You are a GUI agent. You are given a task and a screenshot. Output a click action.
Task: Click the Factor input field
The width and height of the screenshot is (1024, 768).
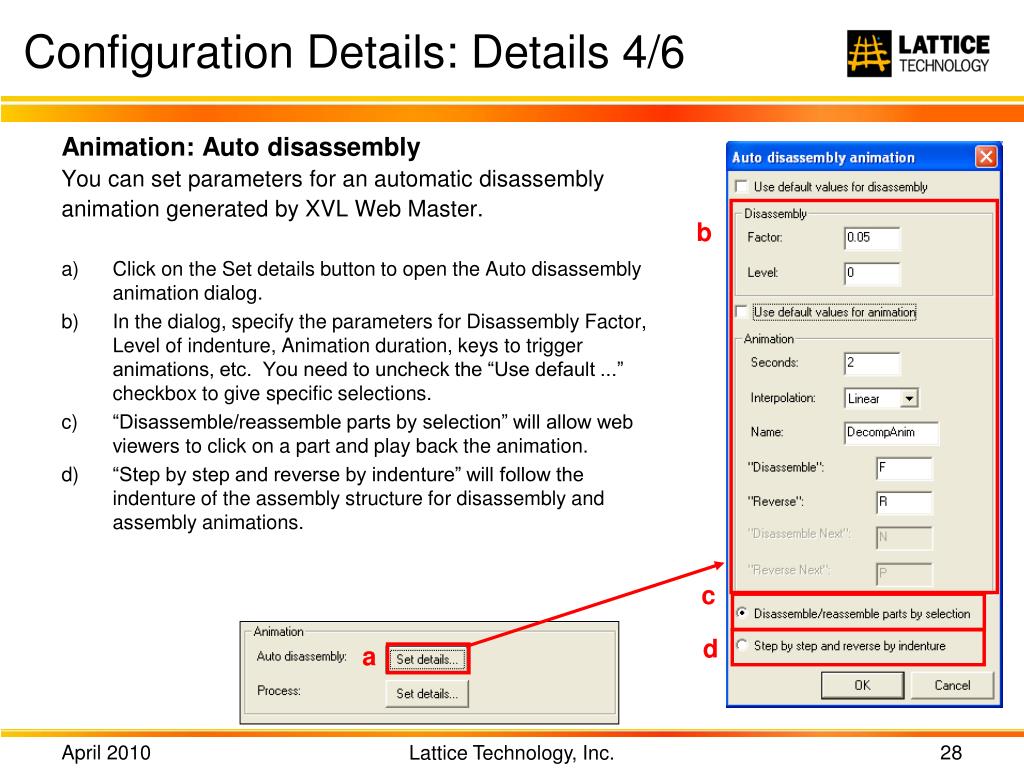(x=872, y=238)
